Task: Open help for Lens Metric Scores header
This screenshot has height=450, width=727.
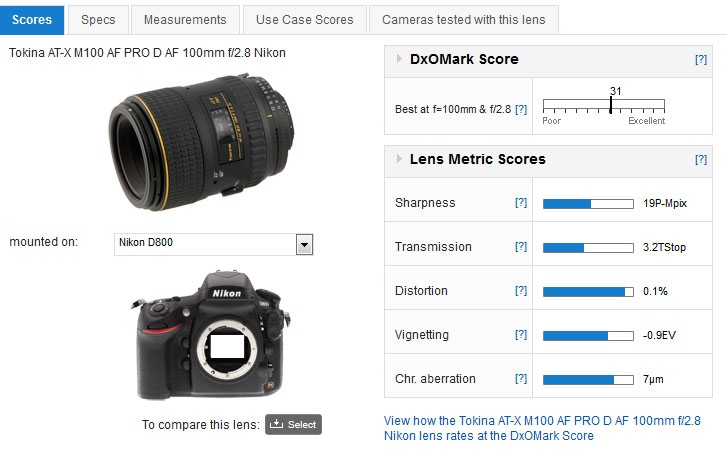Action: pos(701,159)
